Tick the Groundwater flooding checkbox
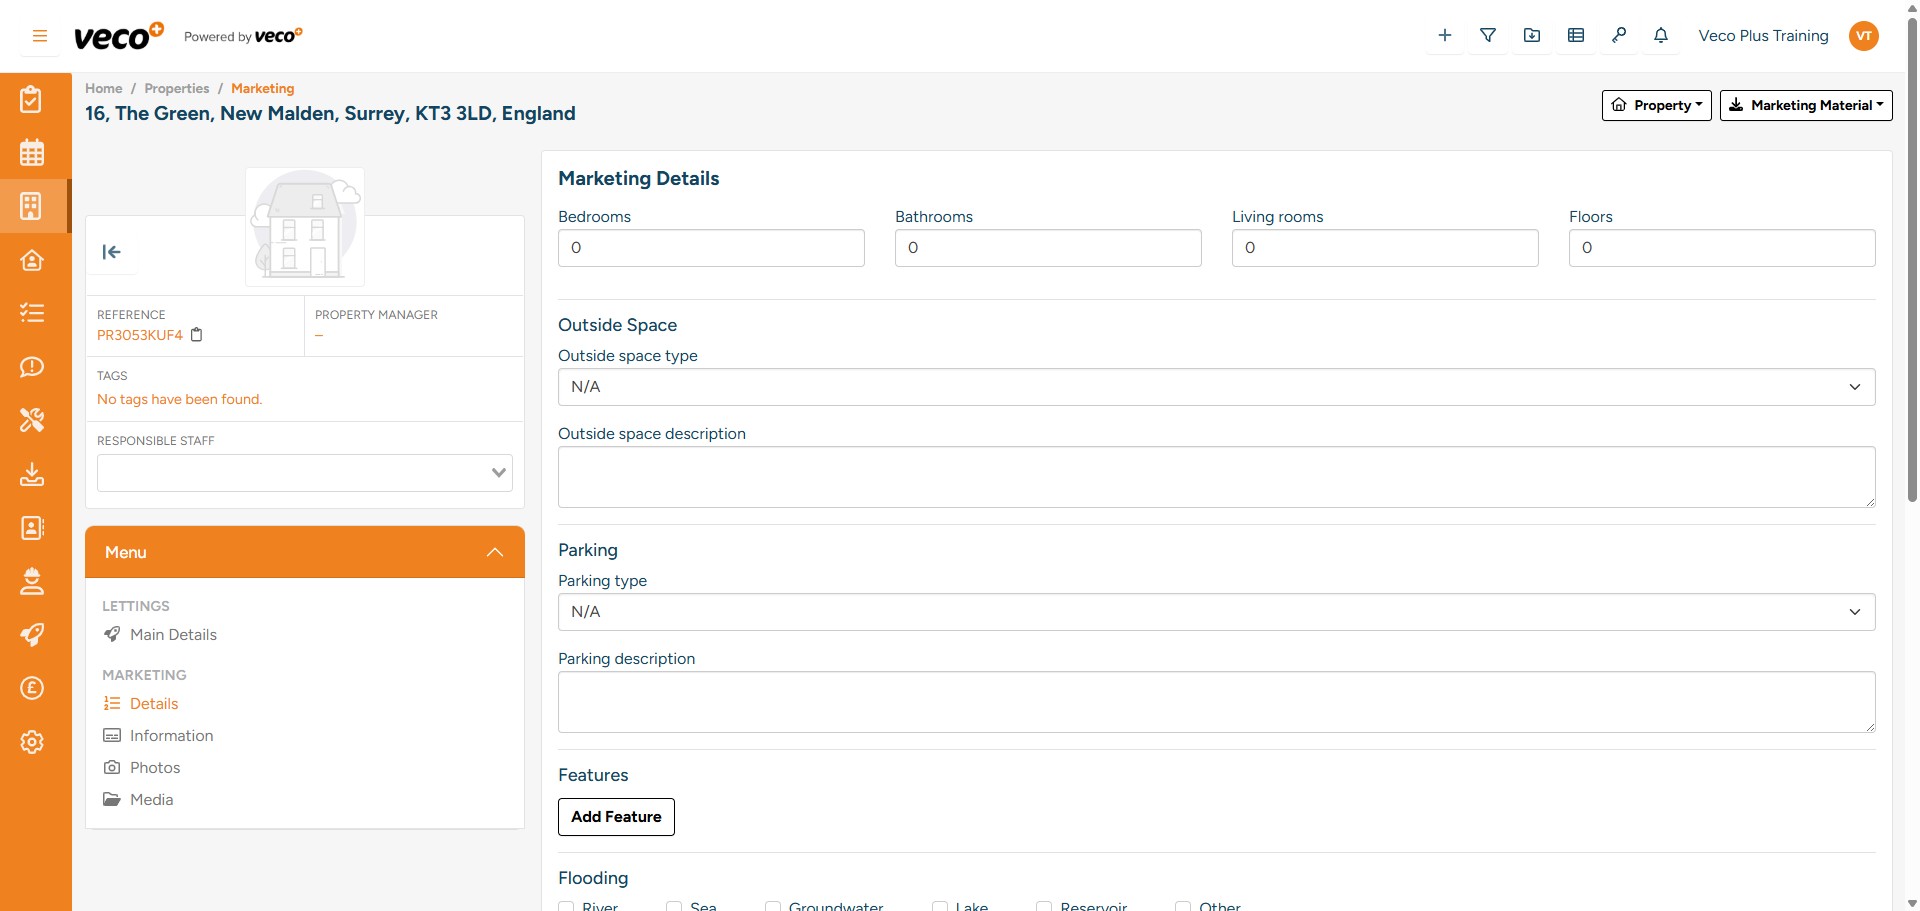Image resolution: width=1920 pixels, height=911 pixels. (x=773, y=906)
